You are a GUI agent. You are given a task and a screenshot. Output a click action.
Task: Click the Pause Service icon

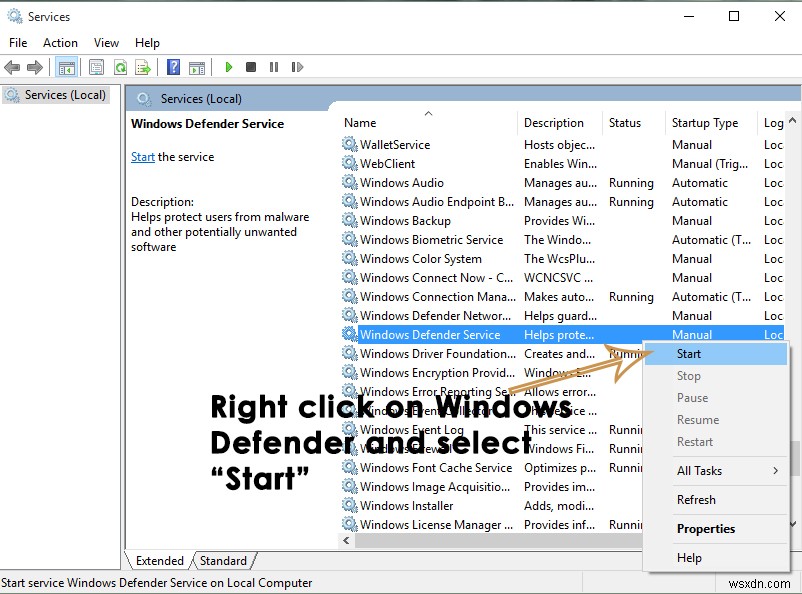coord(275,67)
